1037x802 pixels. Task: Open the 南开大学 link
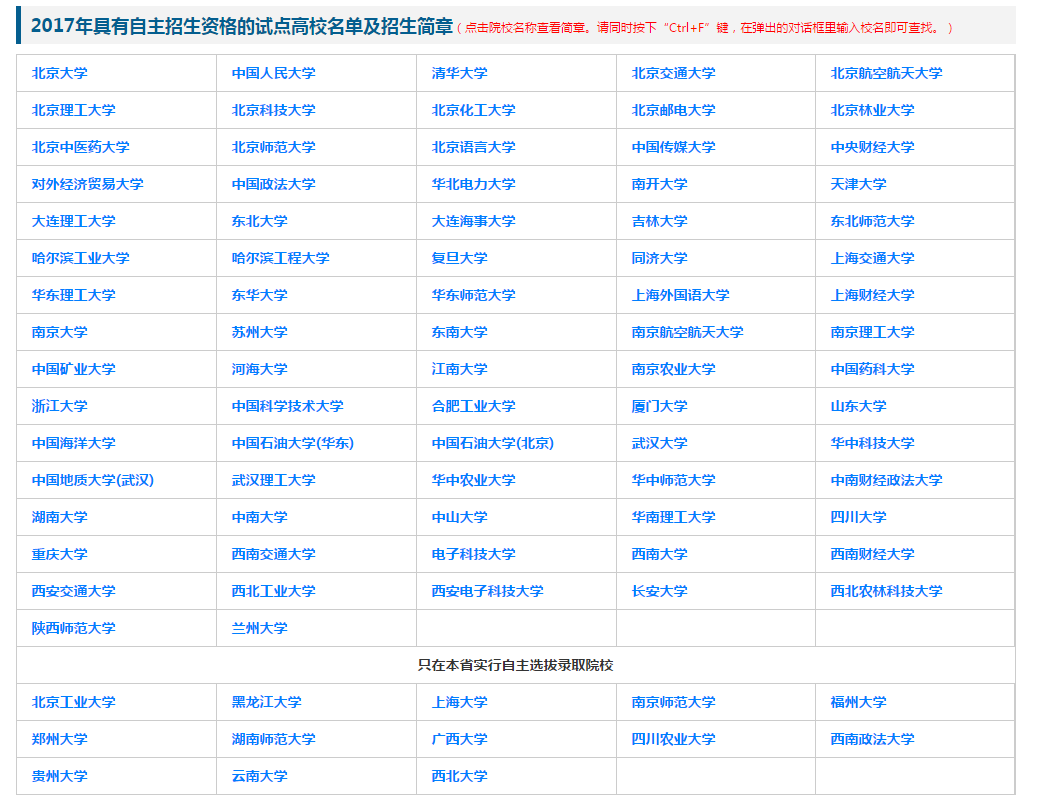click(659, 184)
